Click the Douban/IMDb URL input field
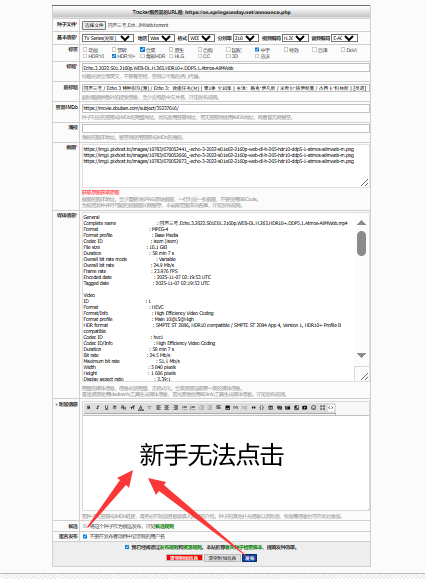 226,108
